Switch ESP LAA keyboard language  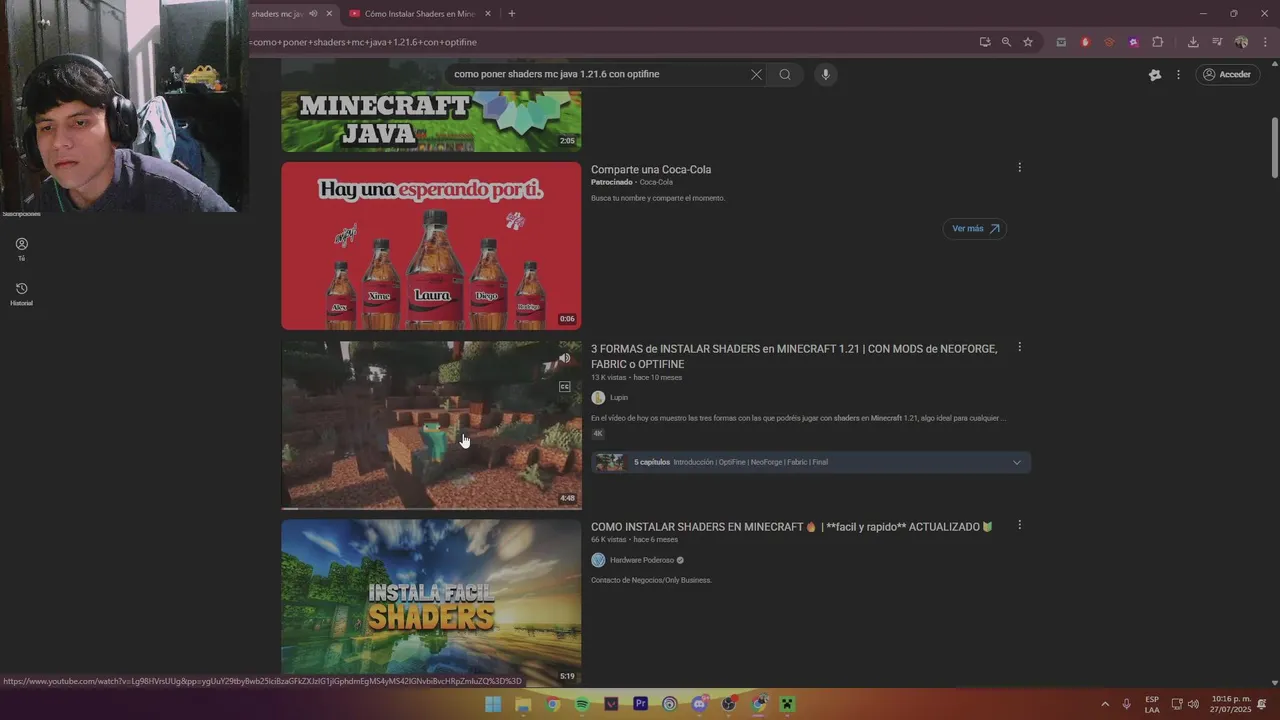click(x=1152, y=704)
